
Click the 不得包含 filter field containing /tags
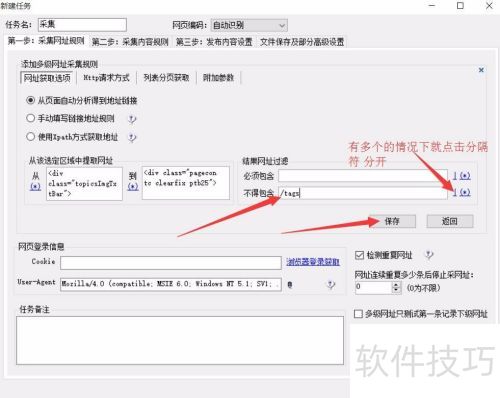pos(363,193)
